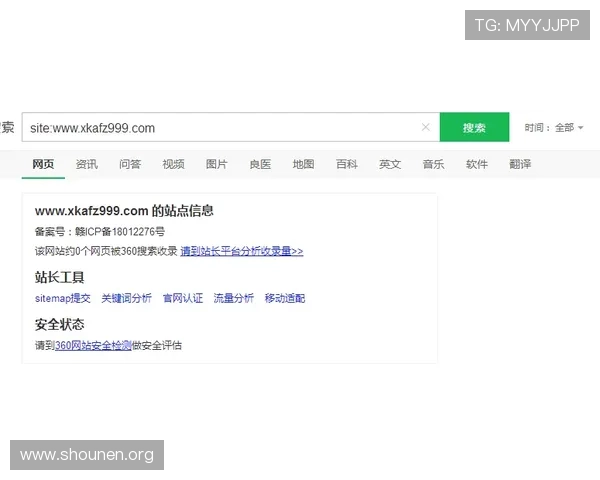
Task: Click the 安全状态 heading
Action: coord(59,325)
